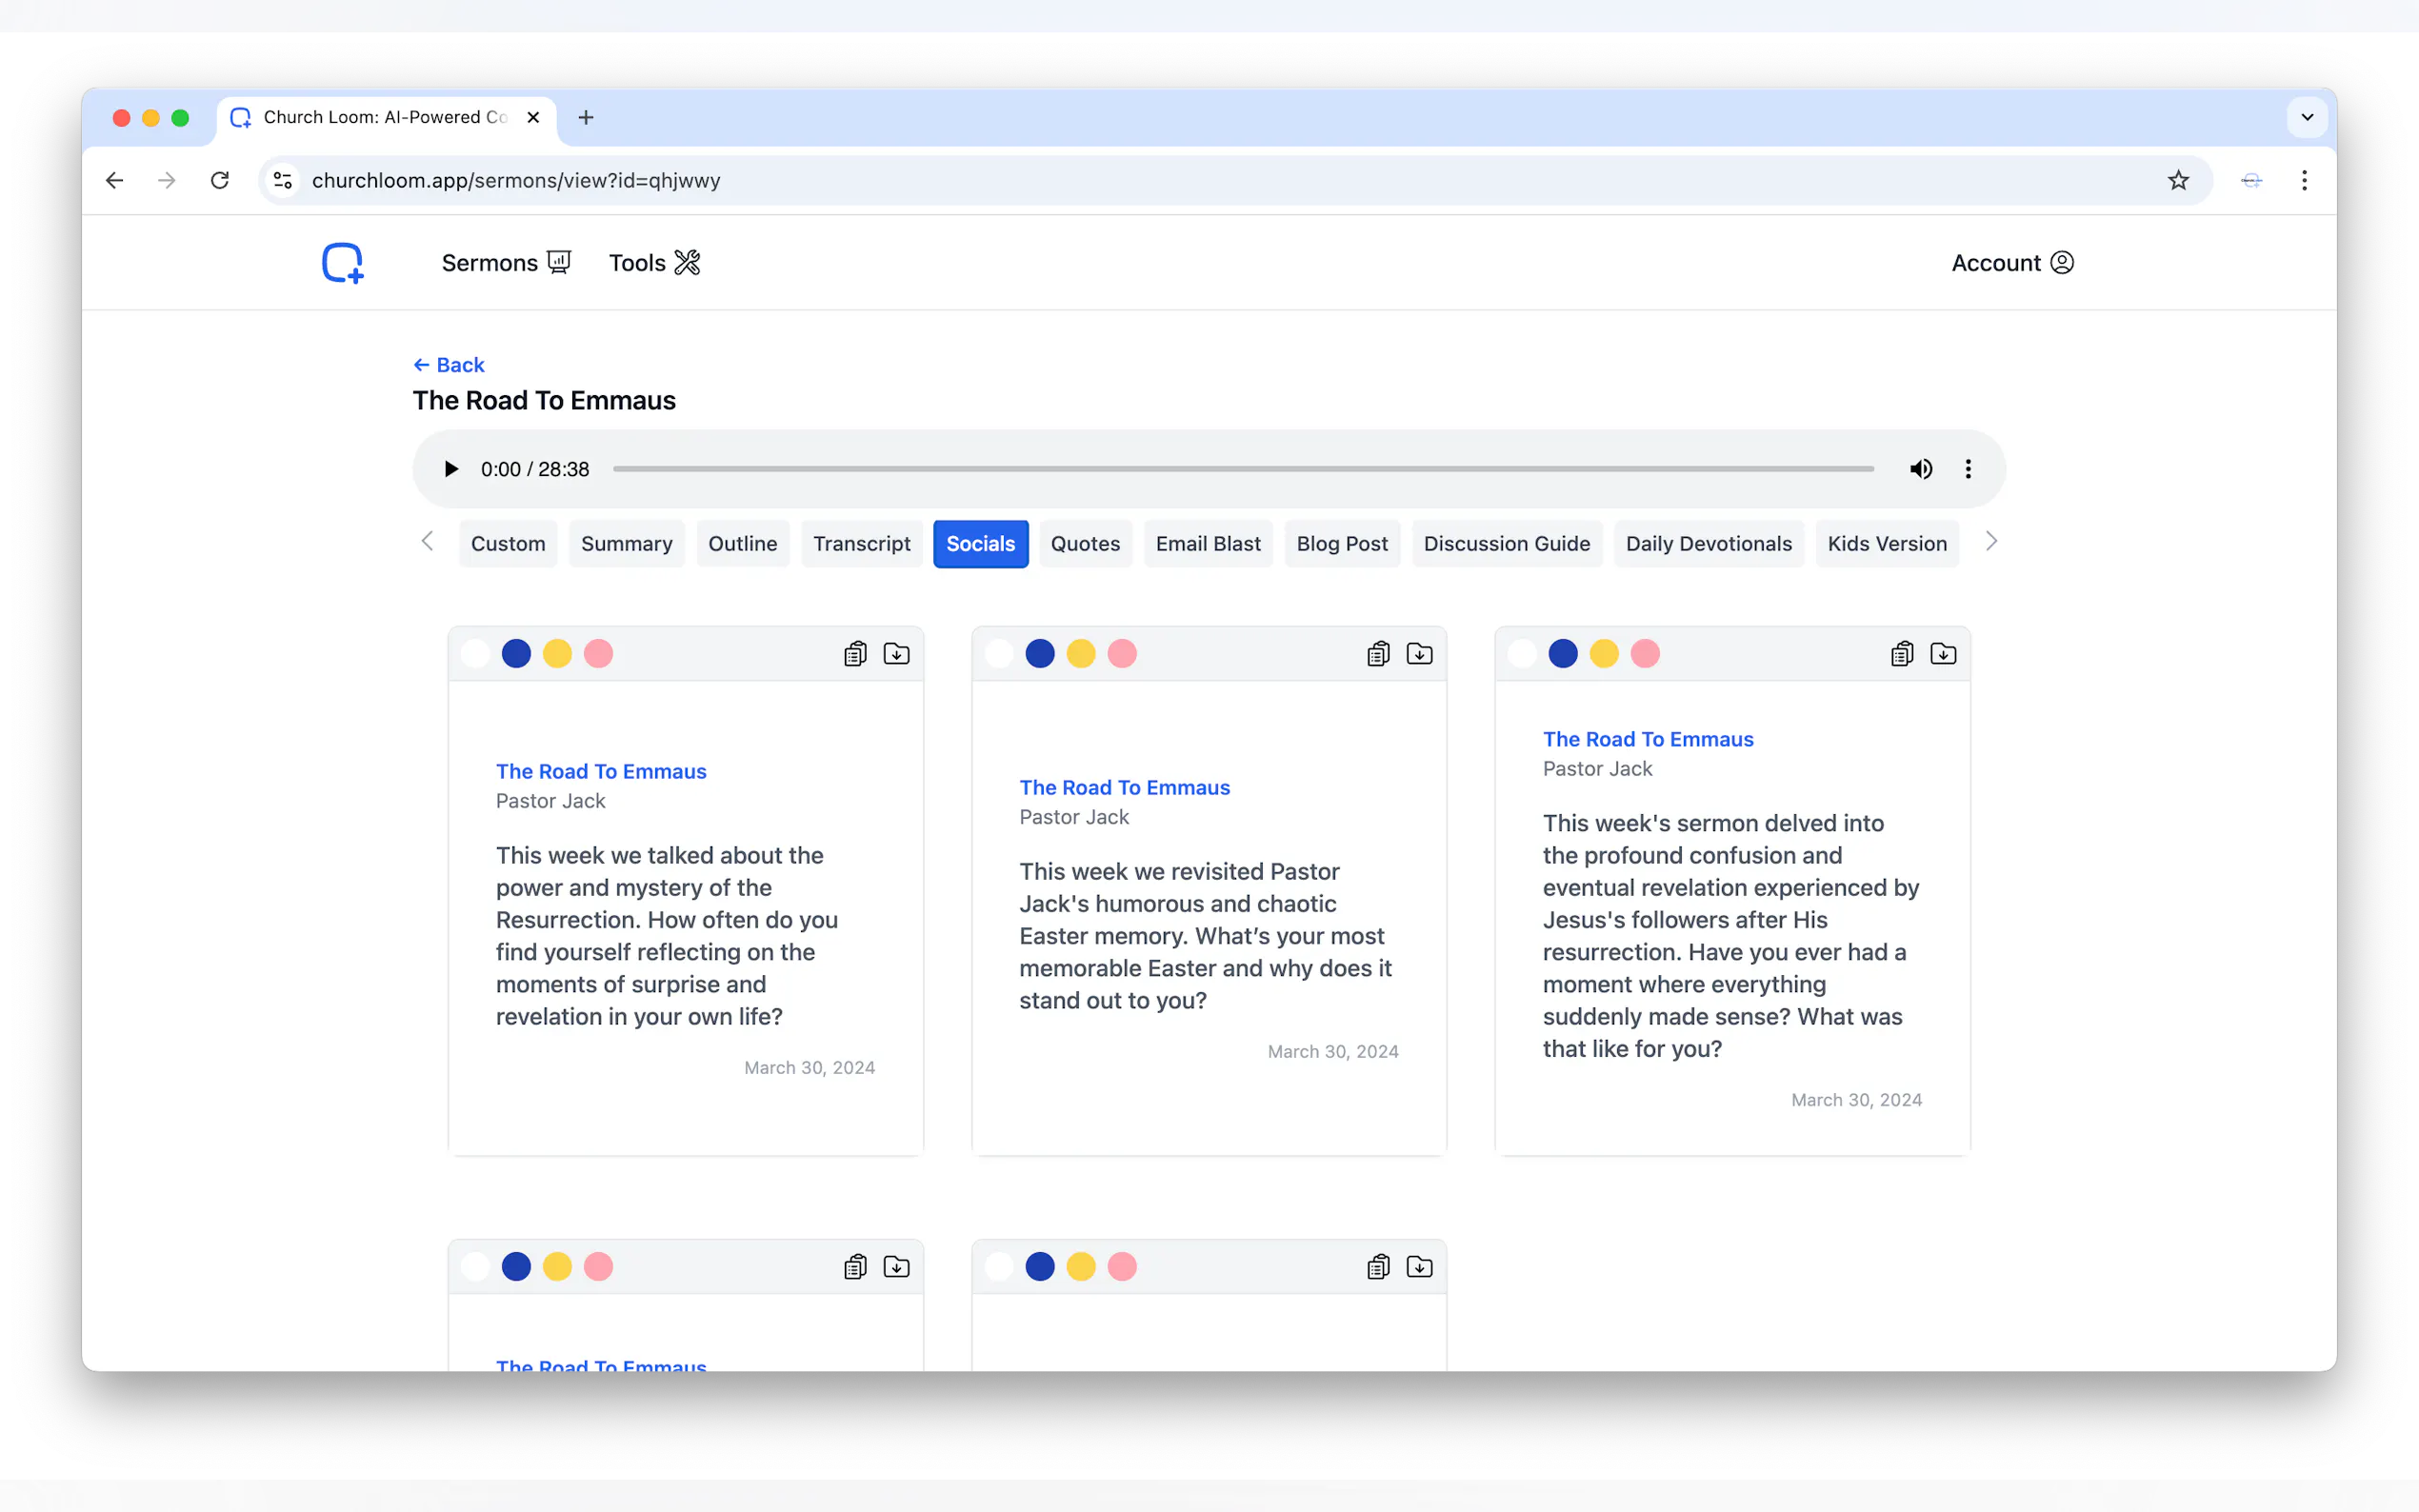
Task: Copy the first social card text
Action: (854, 654)
